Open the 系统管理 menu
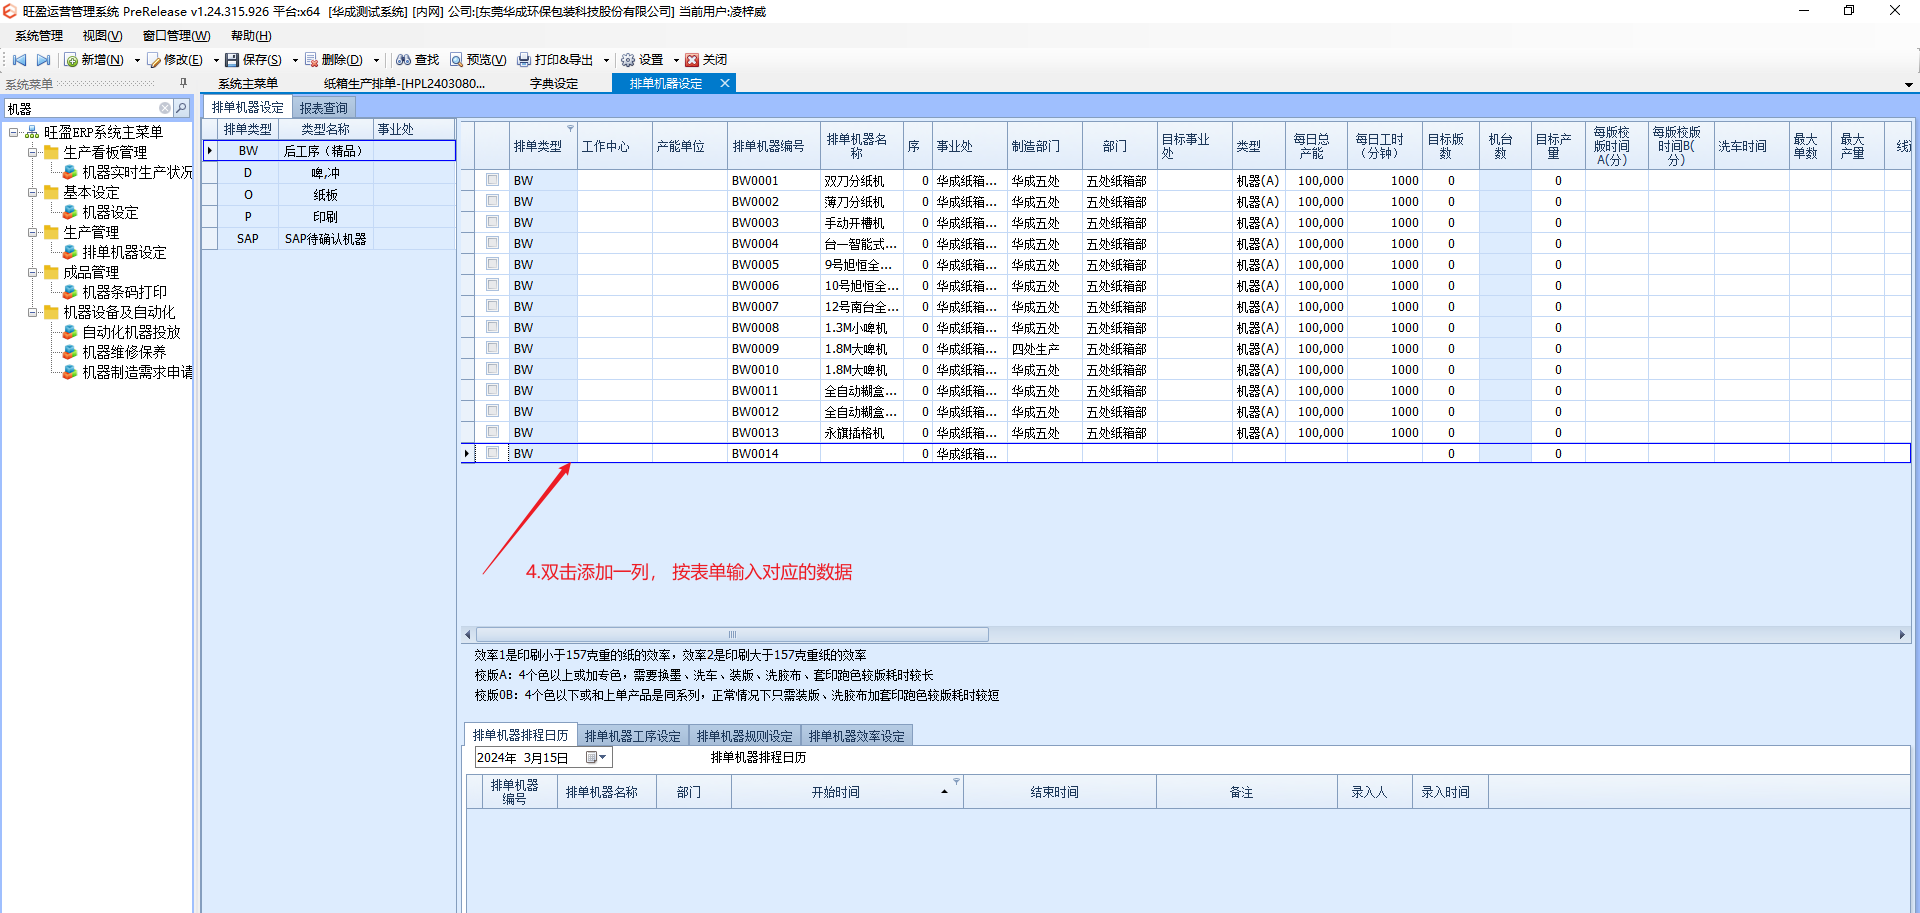The image size is (1920, 913). click(x=39, y=36)
